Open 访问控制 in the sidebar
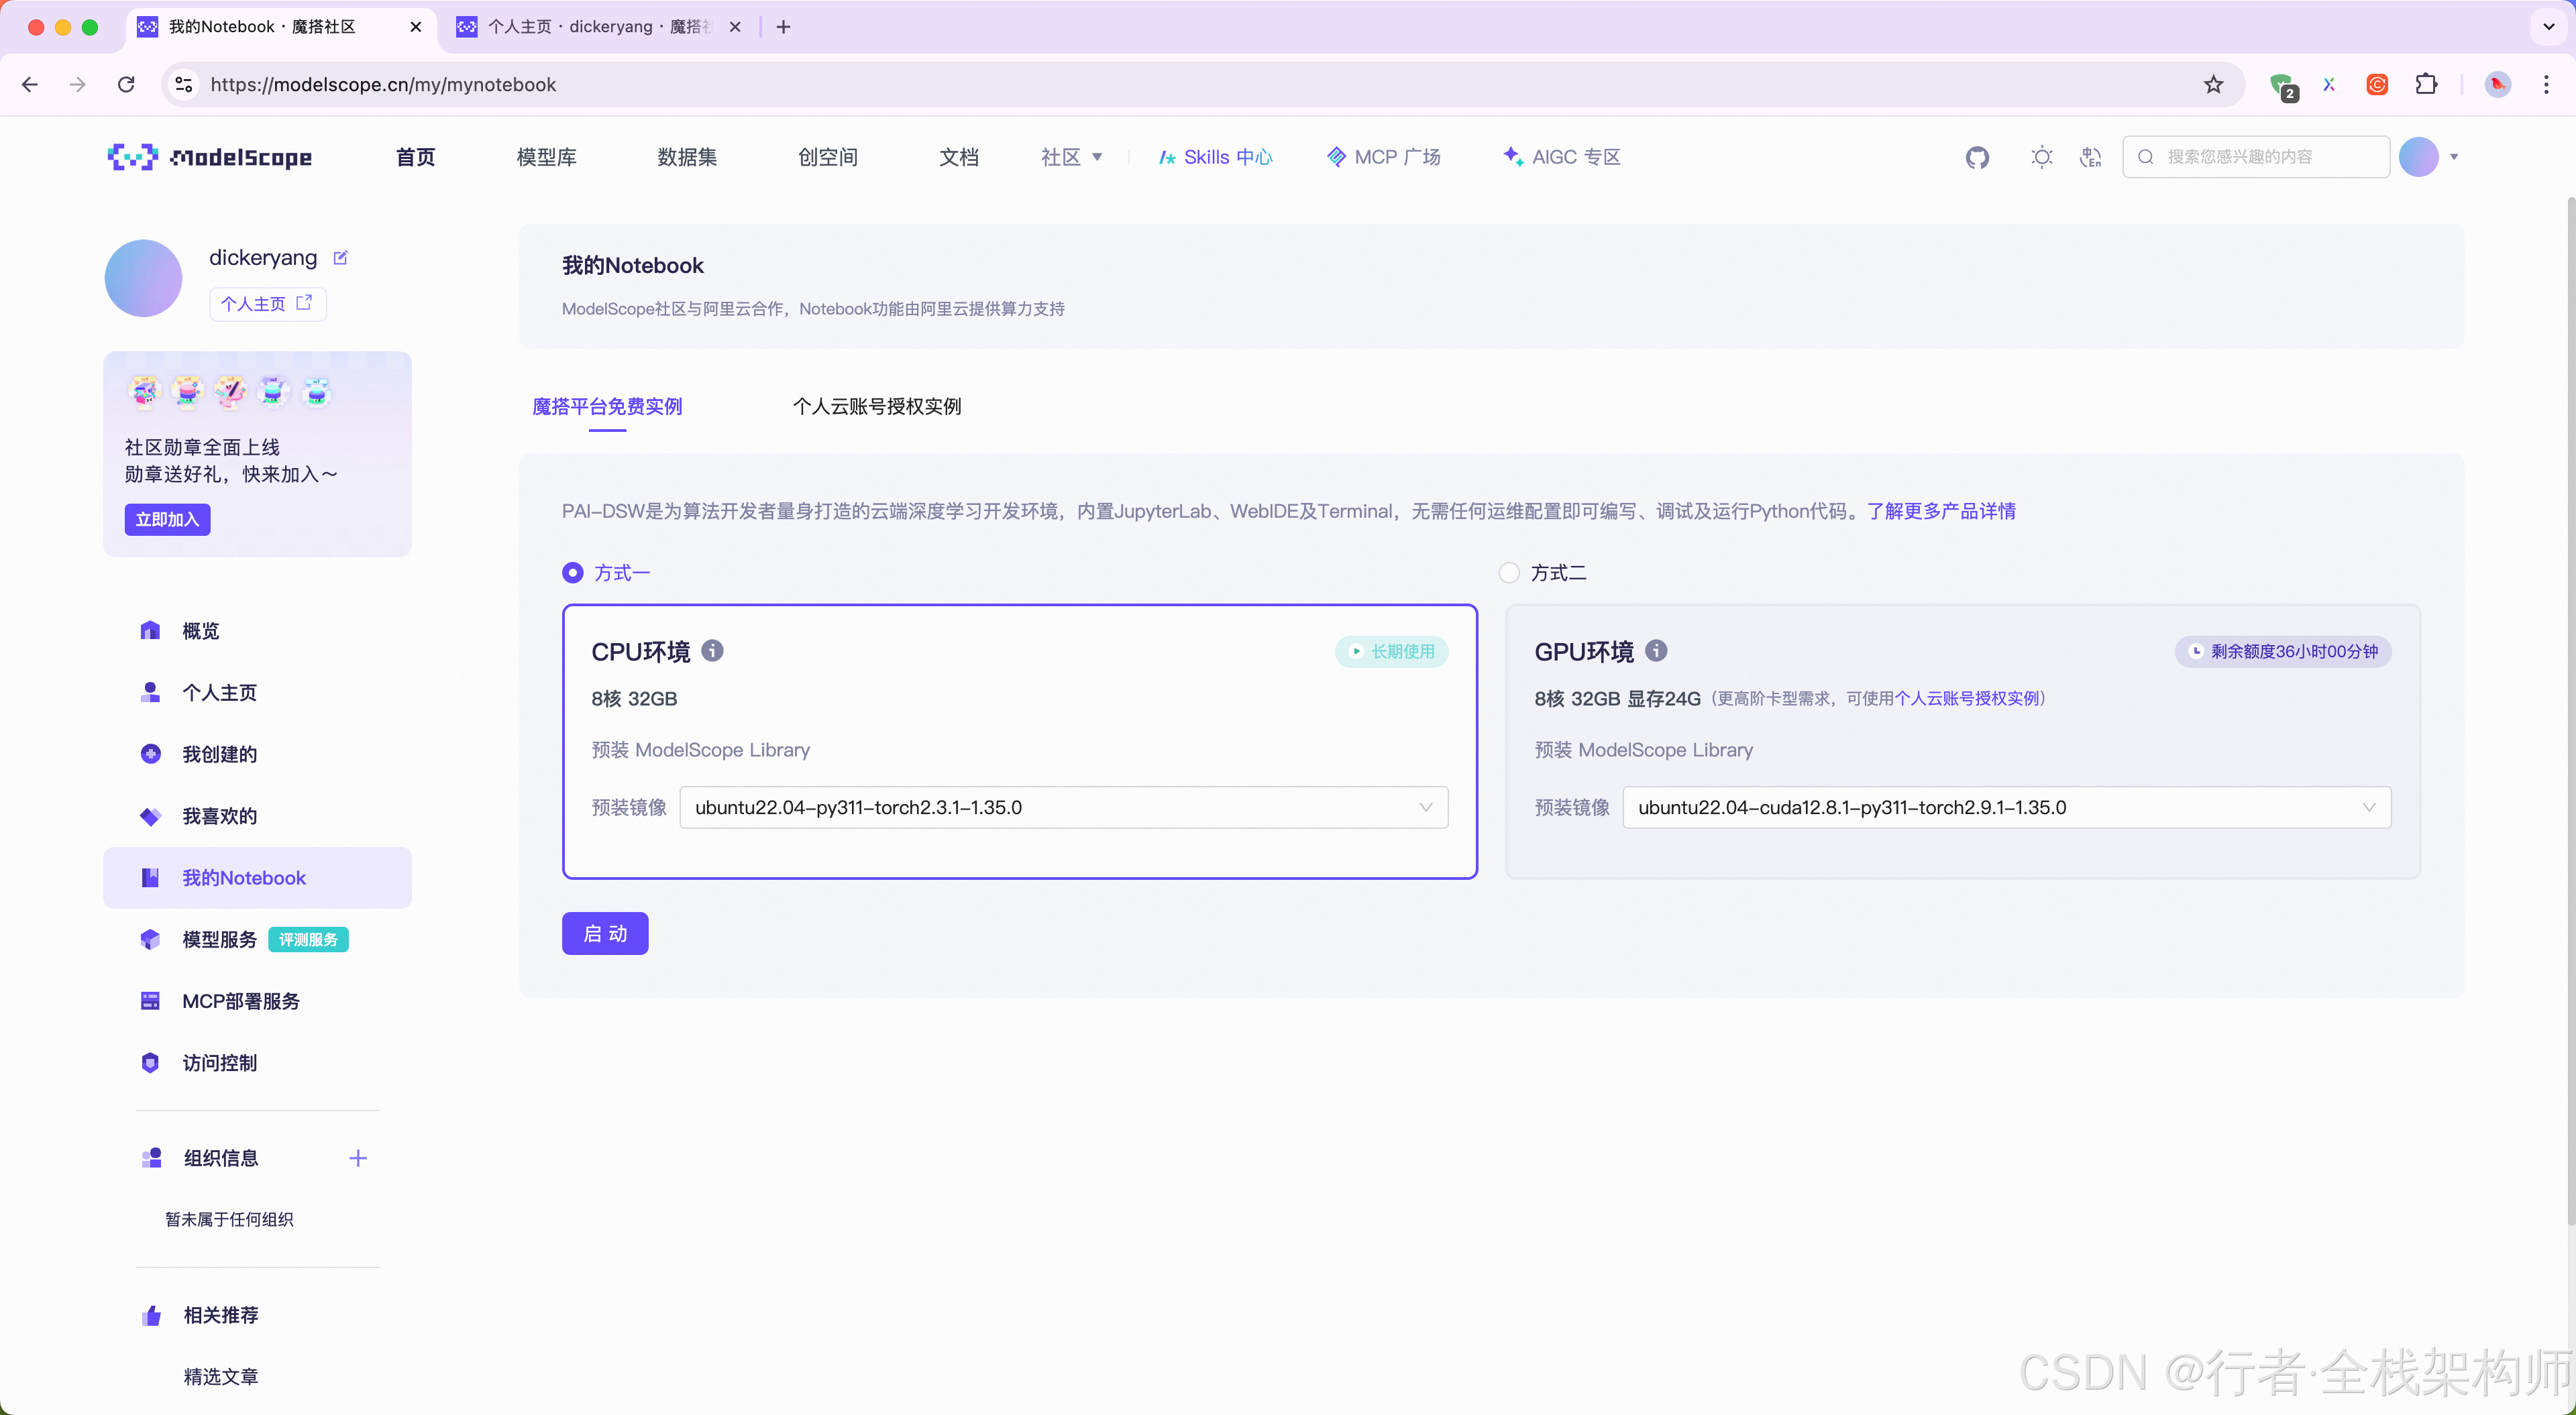Viewport: 2576px width, 1415px height. (x=257, y=1062)
